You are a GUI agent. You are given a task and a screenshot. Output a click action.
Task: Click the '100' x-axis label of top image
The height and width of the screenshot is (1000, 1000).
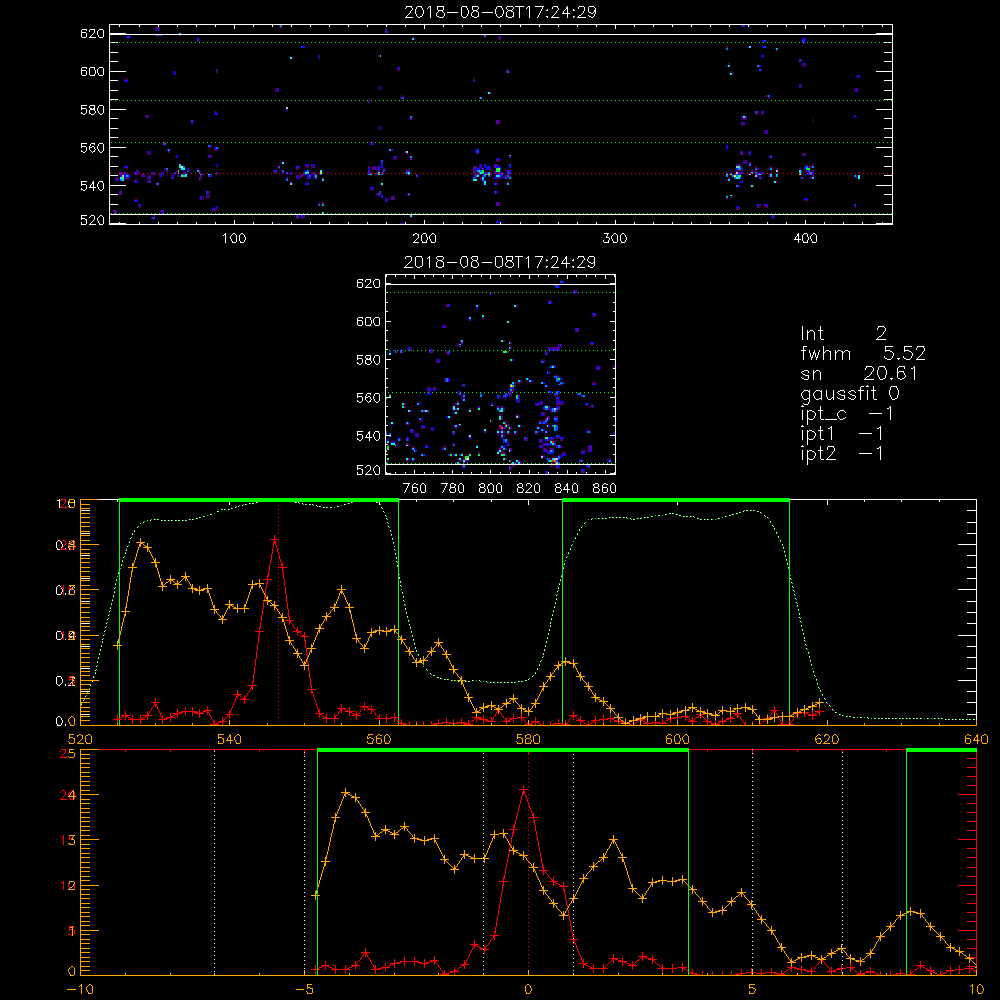click(x=234, y=239)
